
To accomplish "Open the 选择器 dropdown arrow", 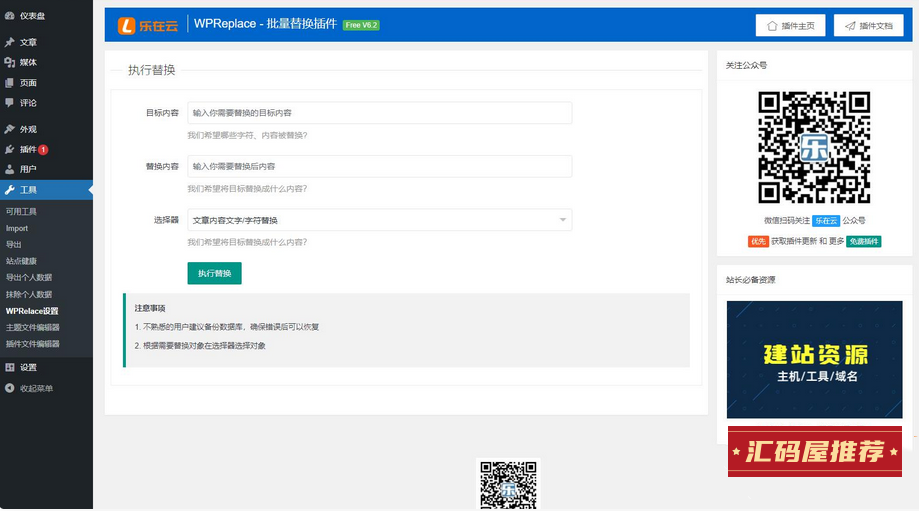I will pos(563,220).
